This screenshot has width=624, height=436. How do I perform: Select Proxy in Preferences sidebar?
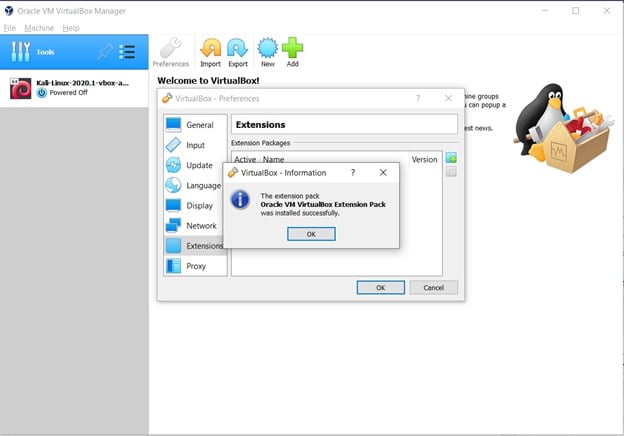tap(195, 266)
